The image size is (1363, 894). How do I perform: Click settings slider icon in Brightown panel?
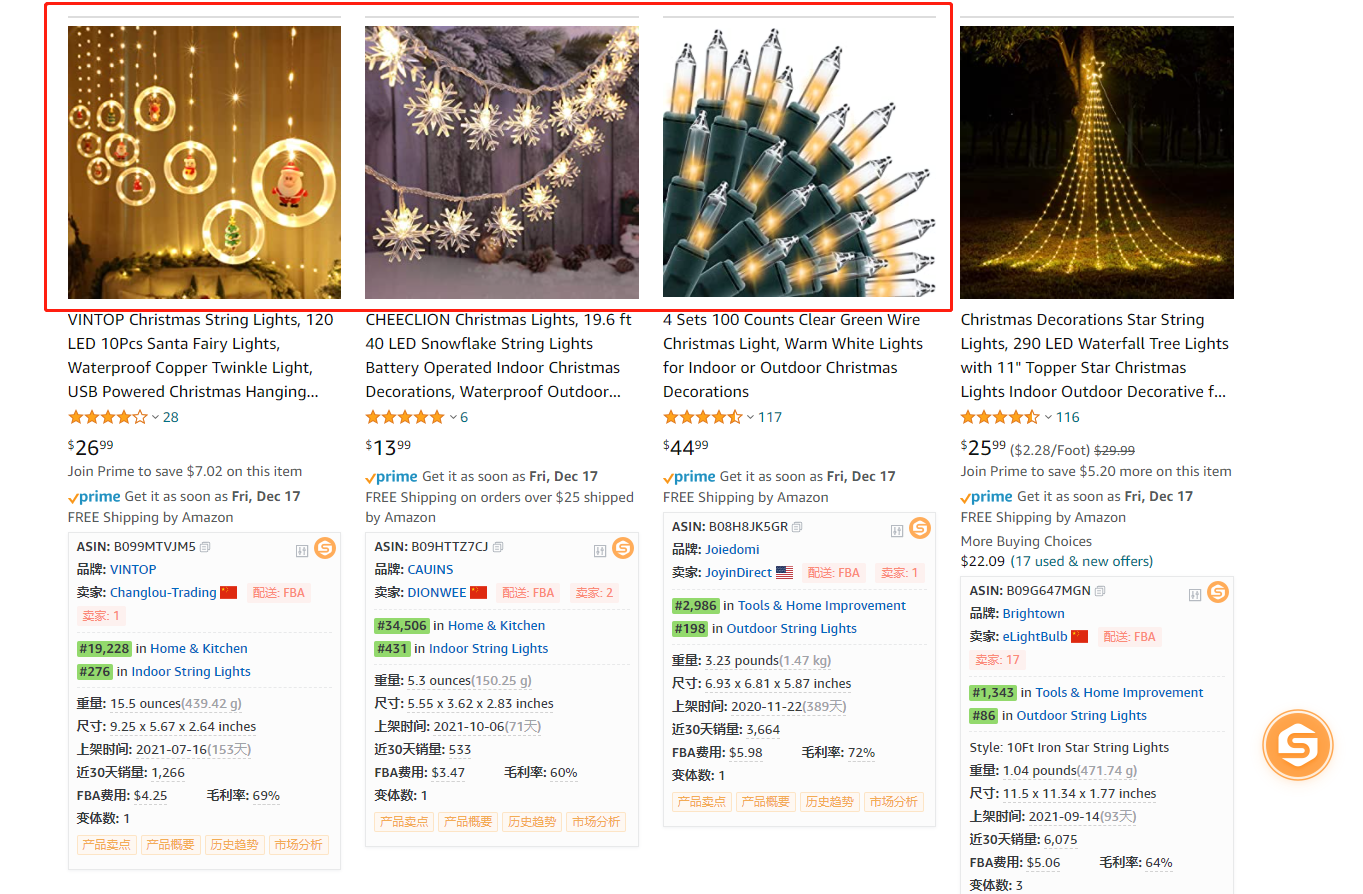coord(1194,595)
